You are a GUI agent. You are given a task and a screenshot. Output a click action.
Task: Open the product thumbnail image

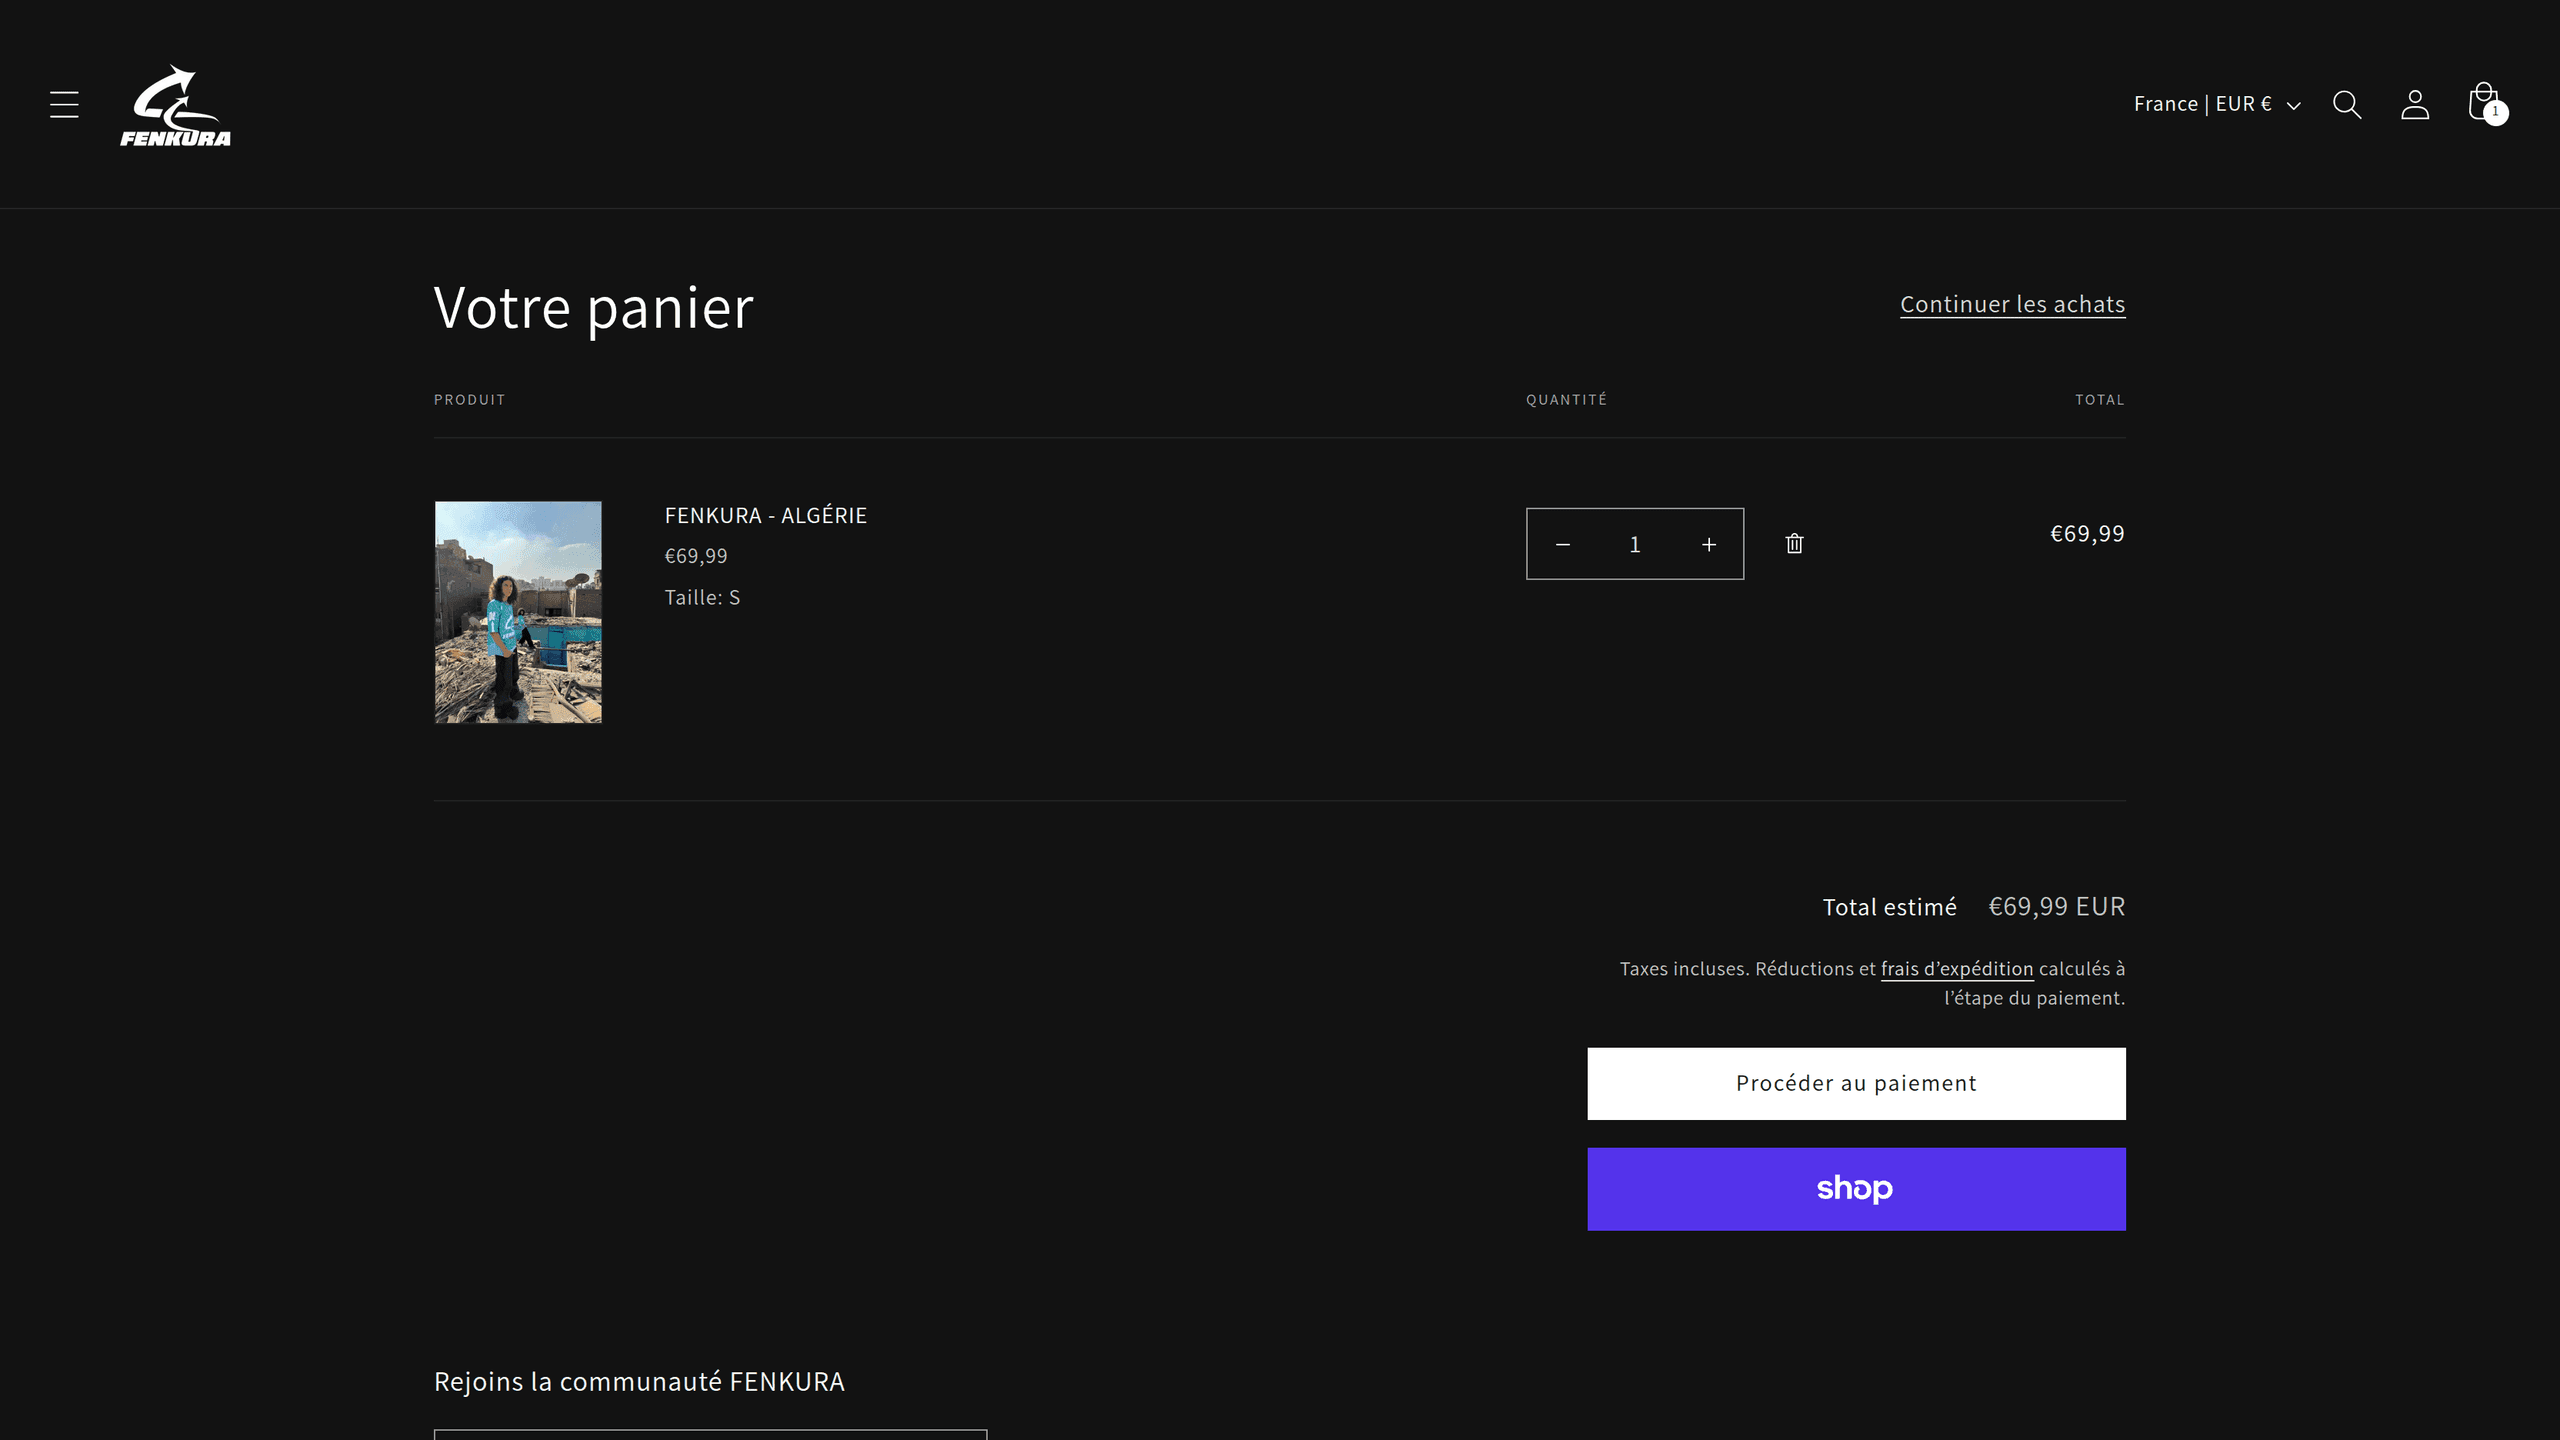pyautogui.click(x=518, y=612)
